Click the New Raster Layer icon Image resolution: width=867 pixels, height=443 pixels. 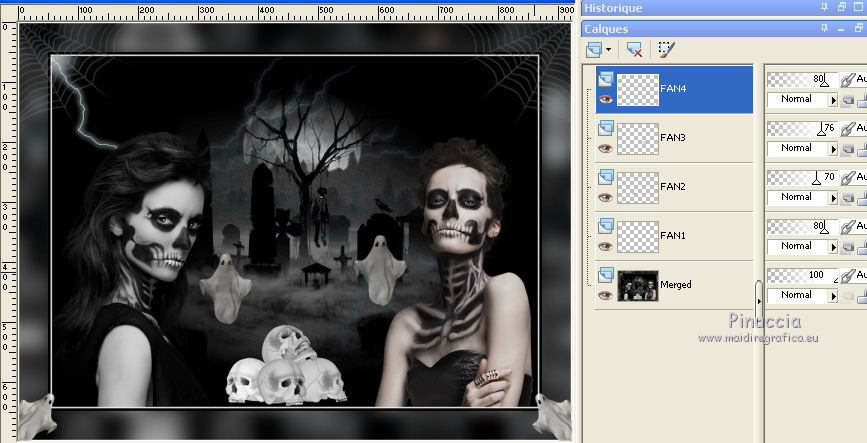(594, 50)
